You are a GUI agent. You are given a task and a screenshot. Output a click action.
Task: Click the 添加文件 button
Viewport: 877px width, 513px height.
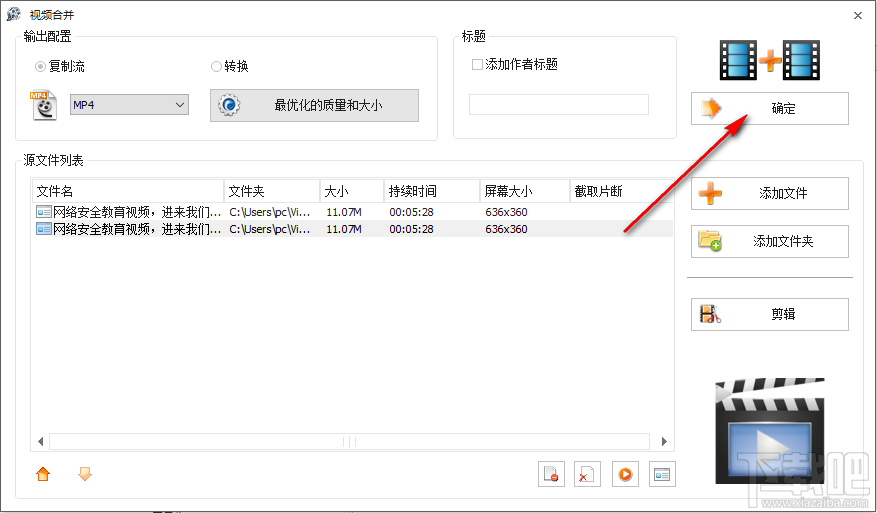pyautogui.click(x=770, y=194)
